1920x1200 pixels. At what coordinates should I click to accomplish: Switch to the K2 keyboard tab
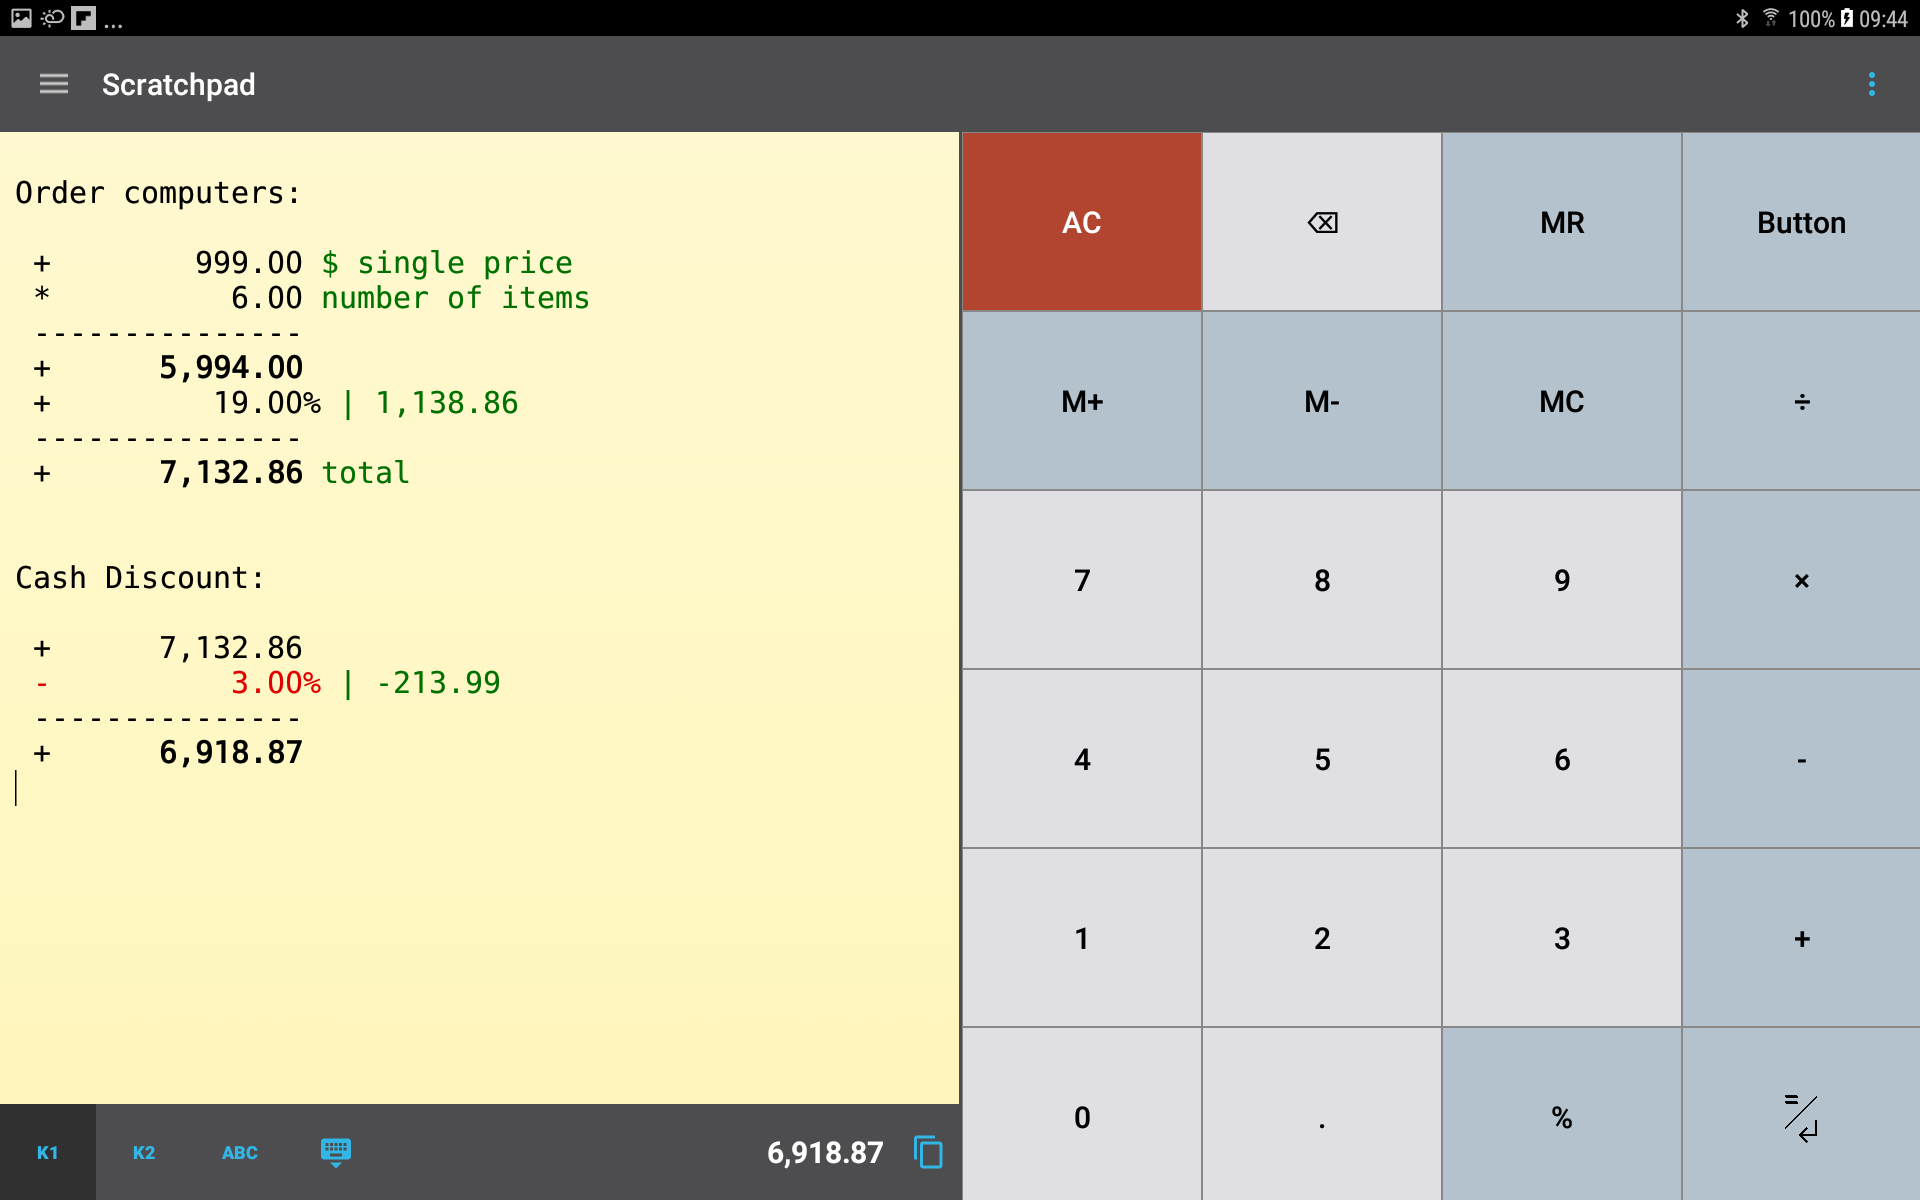click(x=144, y=1152)
